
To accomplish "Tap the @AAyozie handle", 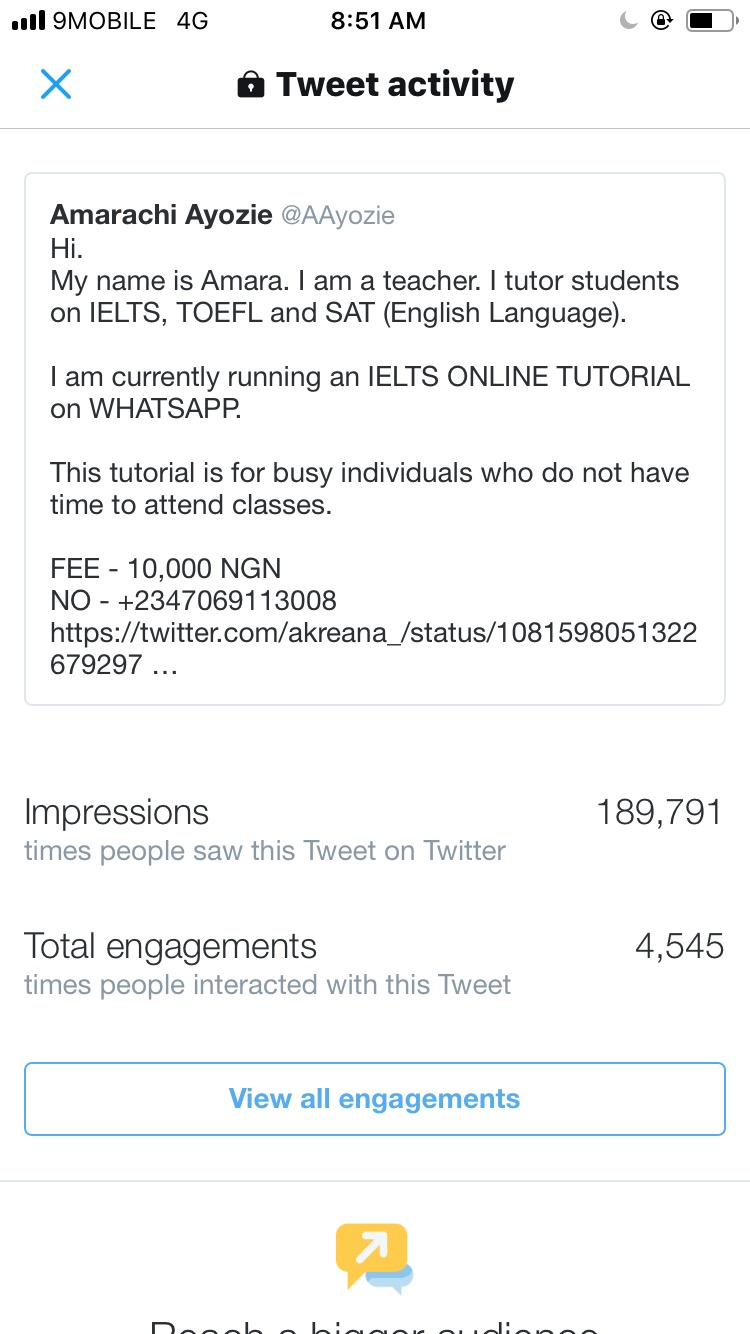I will (x=338, y=215).
